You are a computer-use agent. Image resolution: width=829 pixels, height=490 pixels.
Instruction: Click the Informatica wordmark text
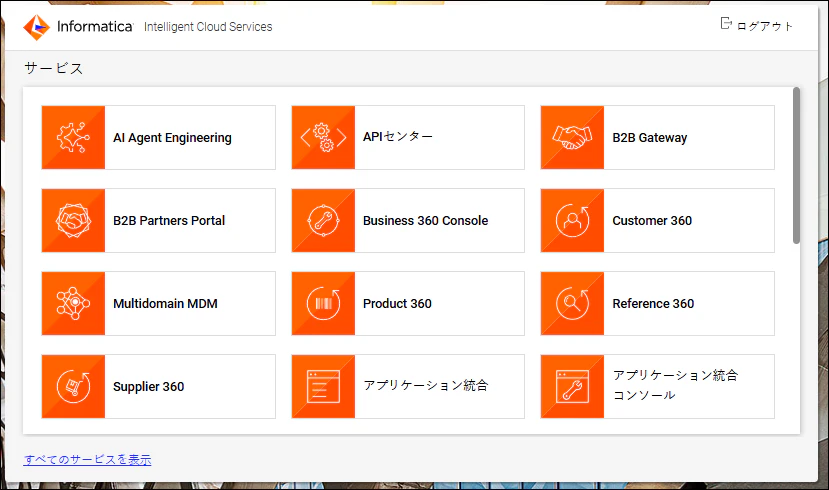point(95,26)
